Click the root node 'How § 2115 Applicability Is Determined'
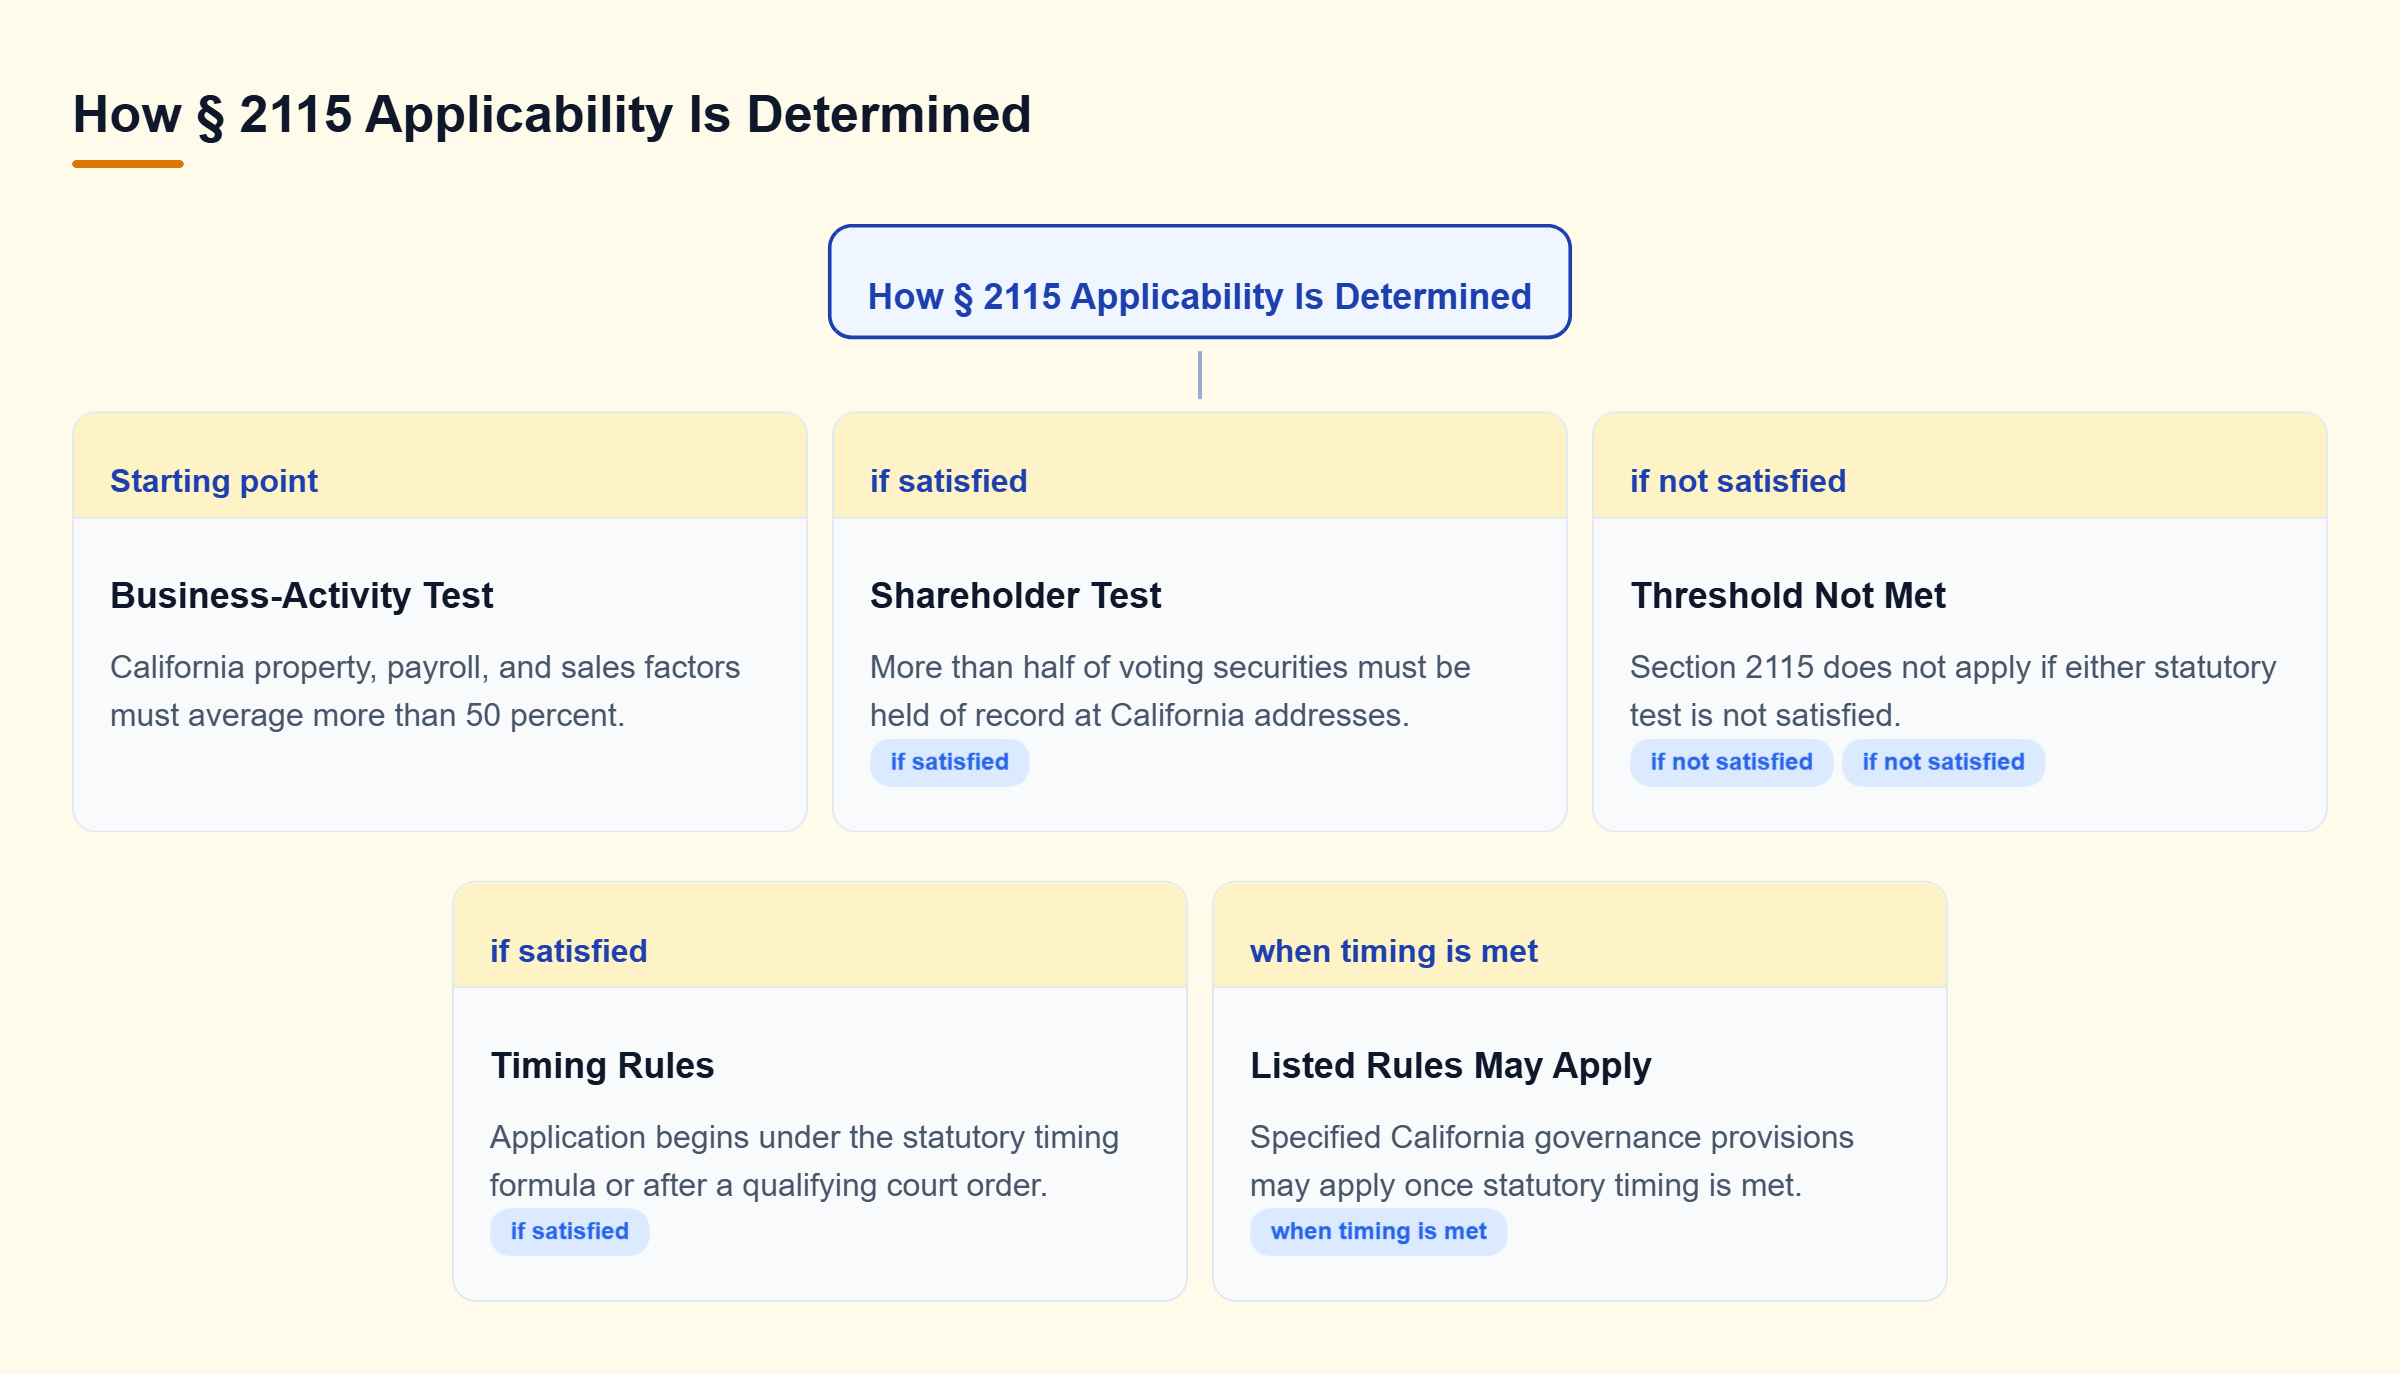The width and height of the screenshot is (2400, 1374). click(x=1199, y=282)
